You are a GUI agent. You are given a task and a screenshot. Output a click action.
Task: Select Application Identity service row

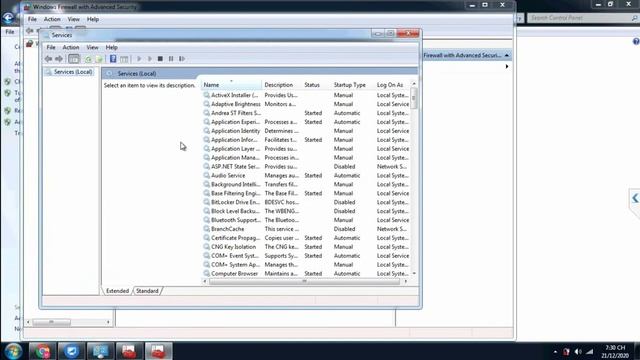pyautogui.click(x=307, y=131)
